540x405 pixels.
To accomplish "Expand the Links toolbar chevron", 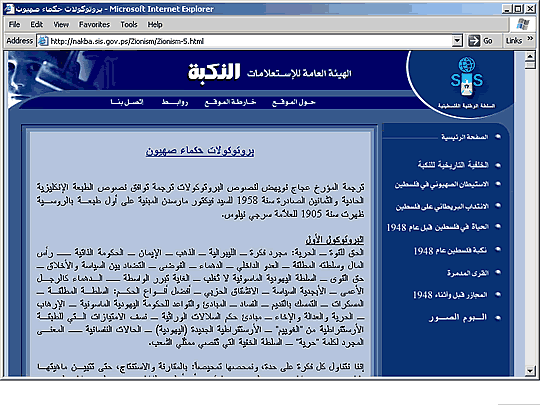I will (x=530, y=39).
